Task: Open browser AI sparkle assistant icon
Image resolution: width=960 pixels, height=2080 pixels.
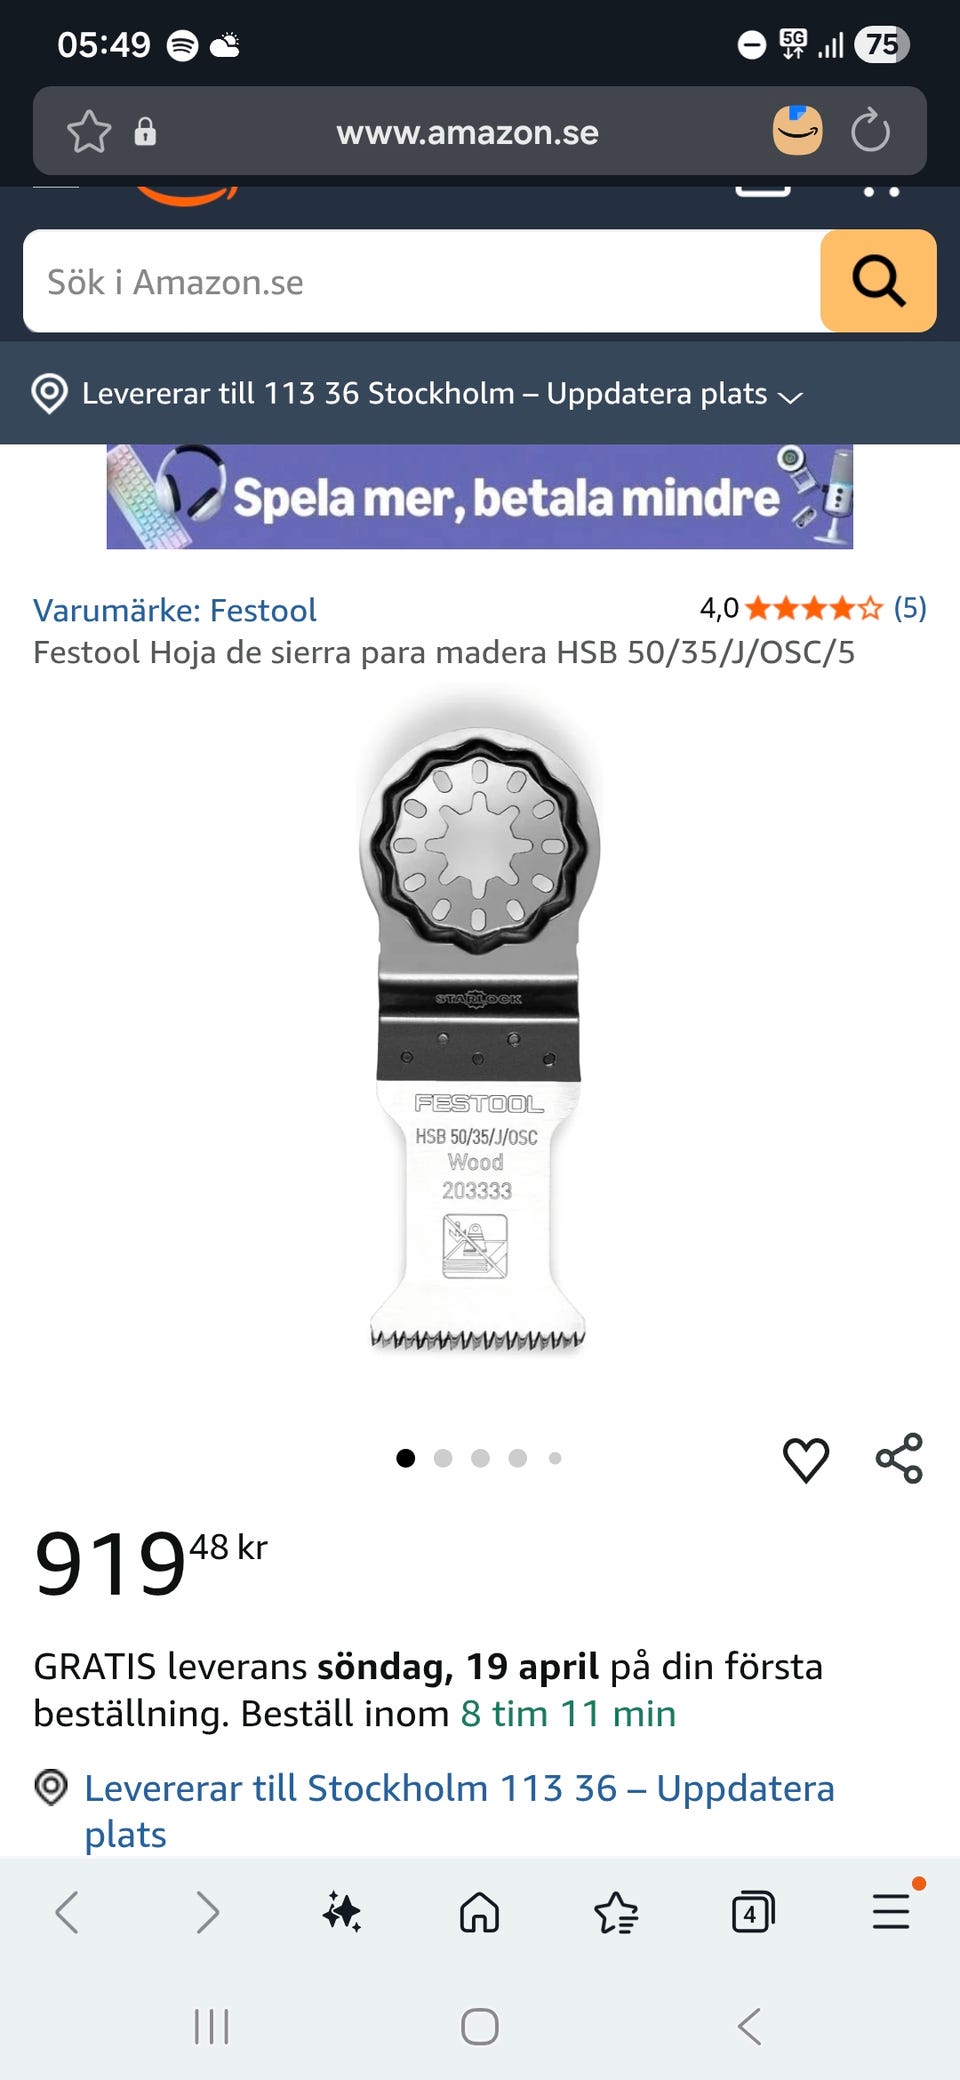Action: click(x=342, y=1912)
